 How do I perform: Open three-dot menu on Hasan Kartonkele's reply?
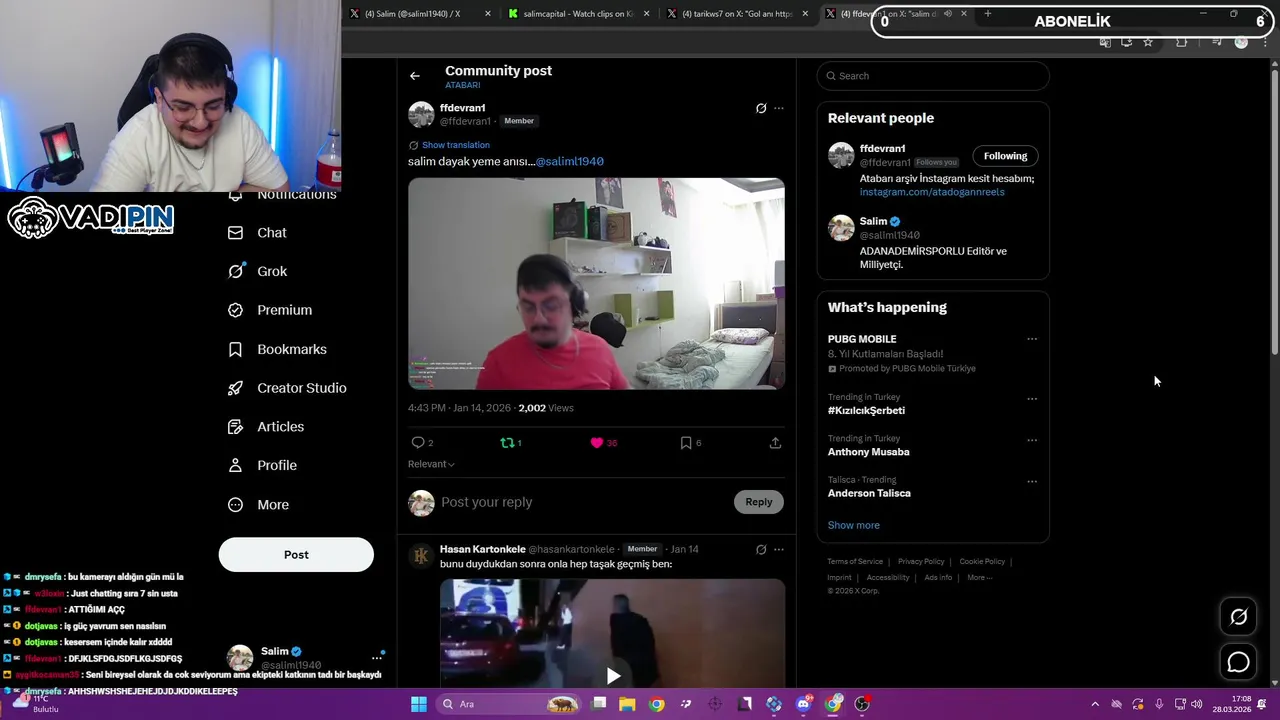pyautogui.click(x=779, y=549)
